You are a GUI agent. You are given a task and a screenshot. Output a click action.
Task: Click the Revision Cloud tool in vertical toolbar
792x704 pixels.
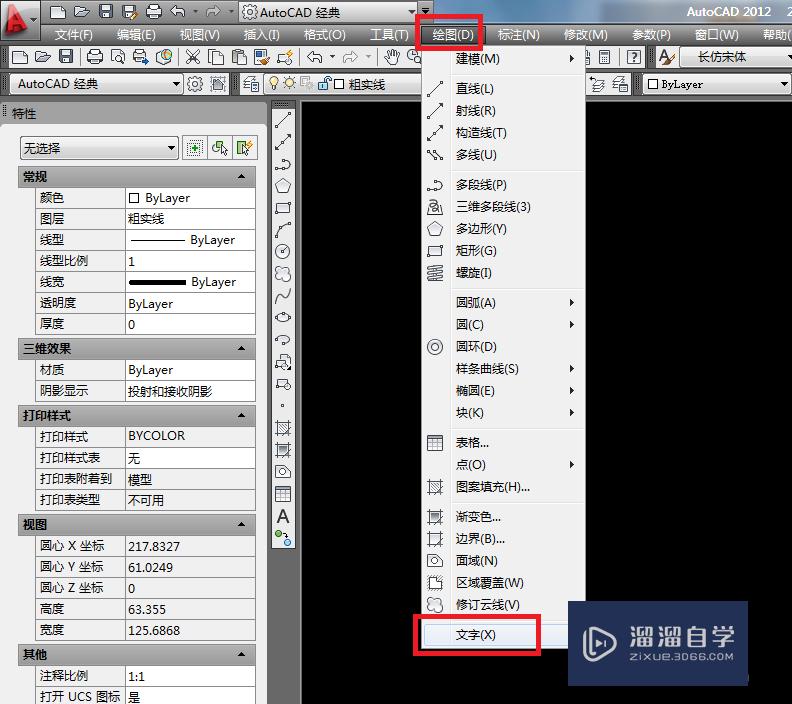tap(283, 273)
